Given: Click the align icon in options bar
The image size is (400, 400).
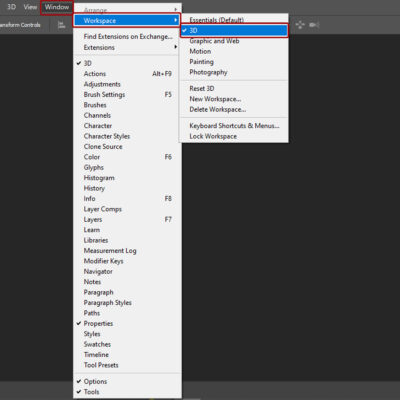Looking at the screenshot, I should pos(61,25).
